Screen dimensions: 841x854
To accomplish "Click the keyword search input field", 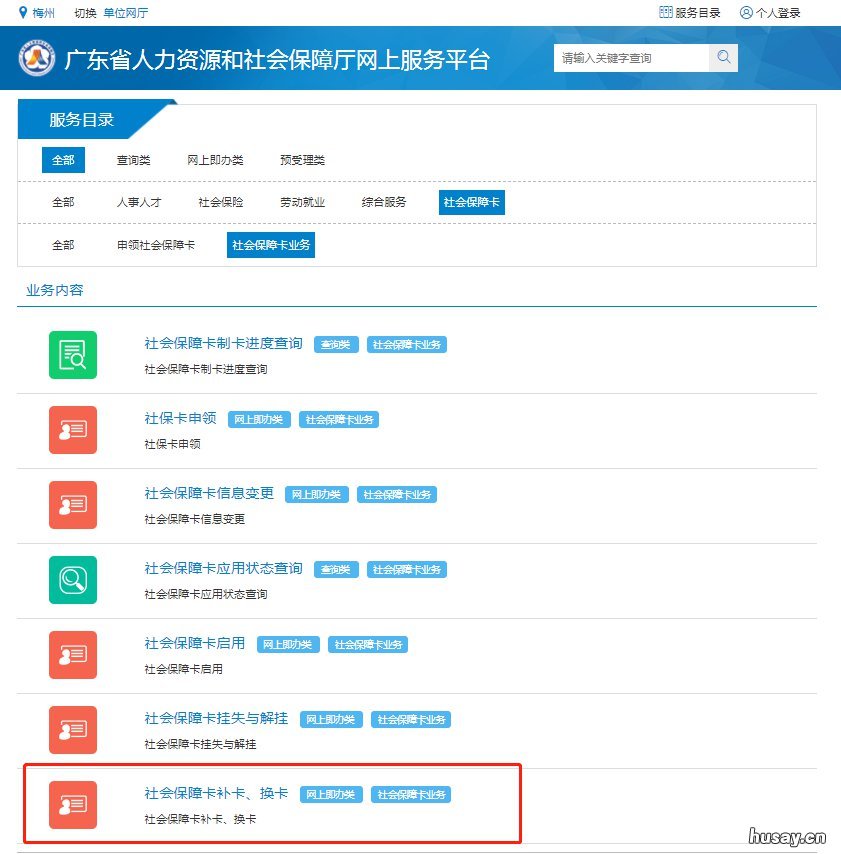I will point(630,57).
